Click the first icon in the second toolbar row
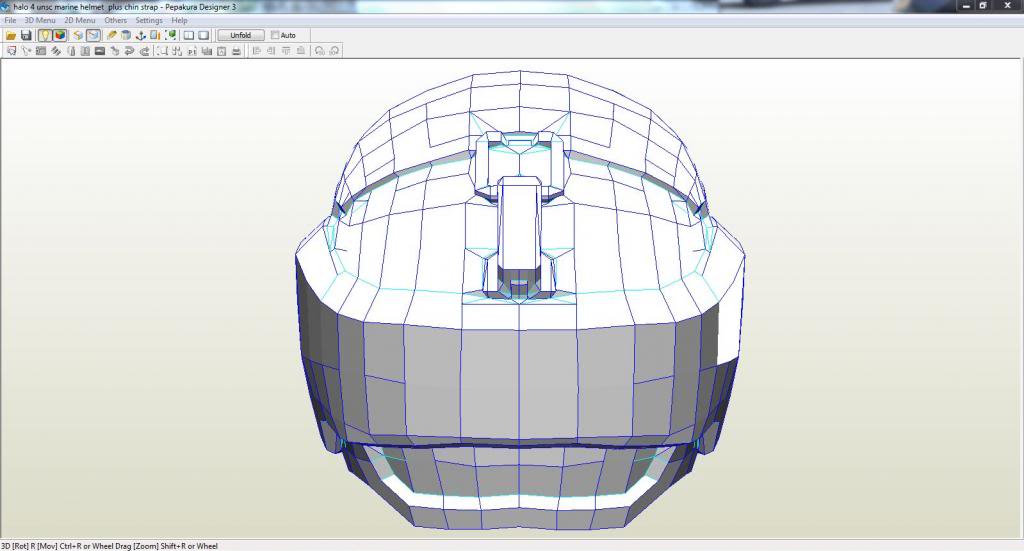Viewport: 1024px width, 551px height. [x=11, y=51]
